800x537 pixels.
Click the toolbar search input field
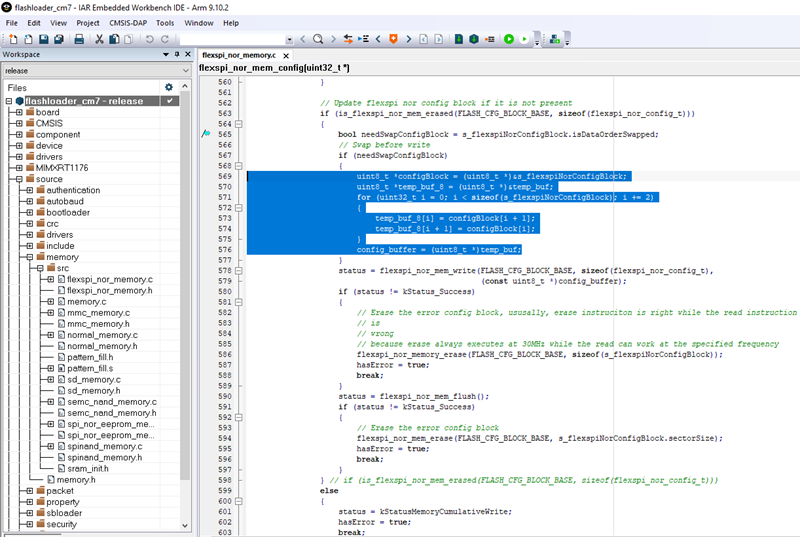point(233,39)
